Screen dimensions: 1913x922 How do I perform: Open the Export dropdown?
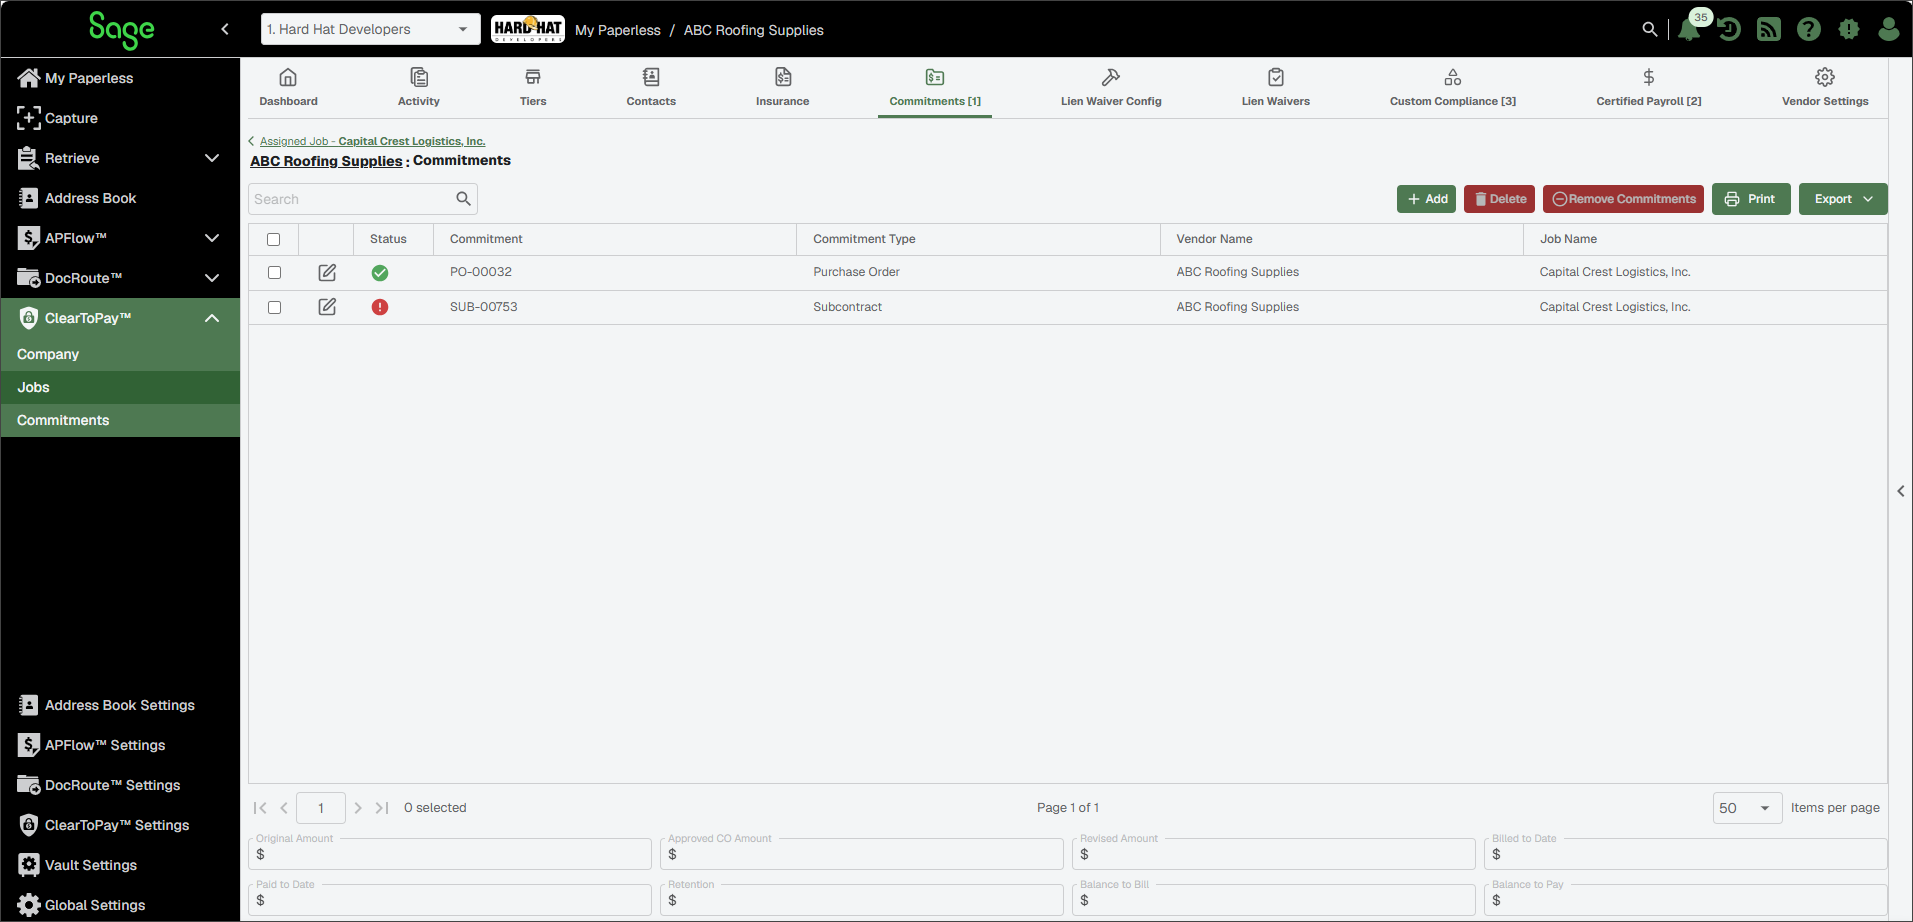1843,199
